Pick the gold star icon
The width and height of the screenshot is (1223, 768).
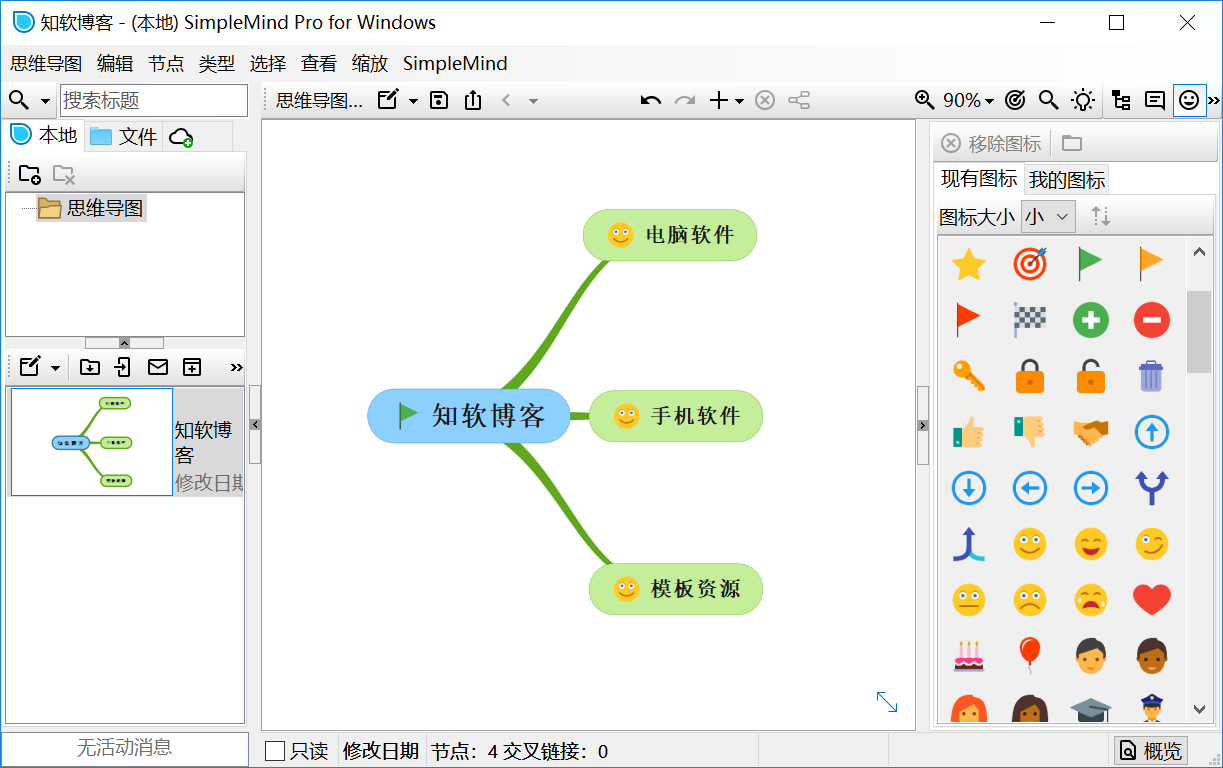point(969,264)
